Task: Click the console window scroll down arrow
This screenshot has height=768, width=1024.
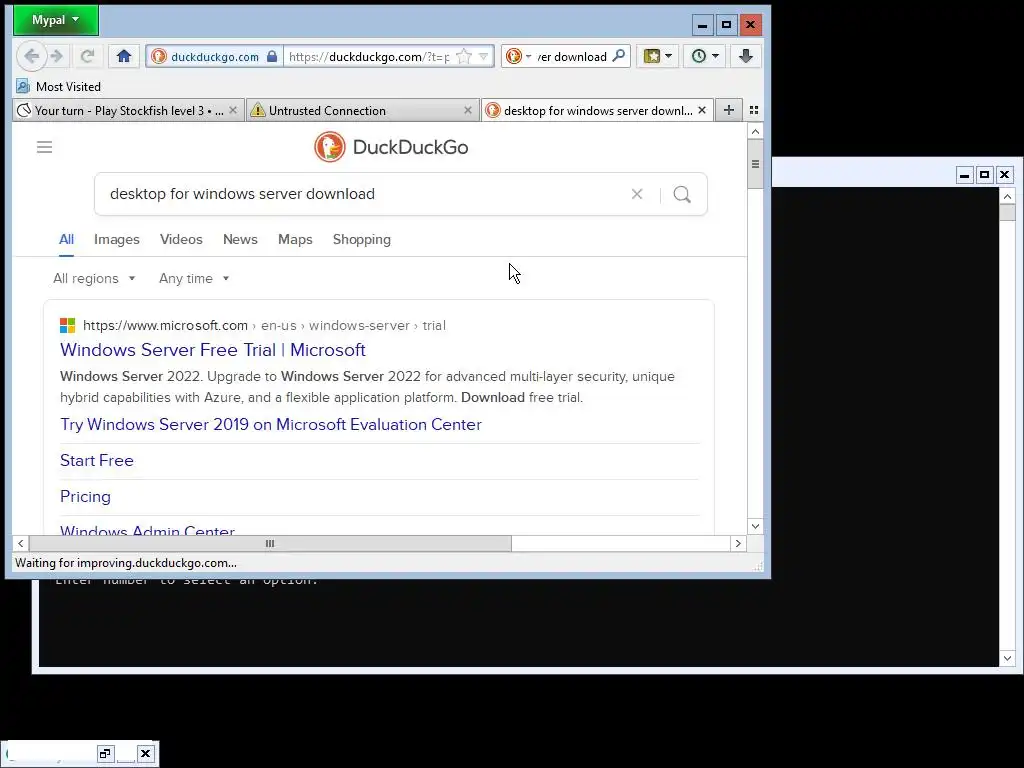Action: point(1007,658)
